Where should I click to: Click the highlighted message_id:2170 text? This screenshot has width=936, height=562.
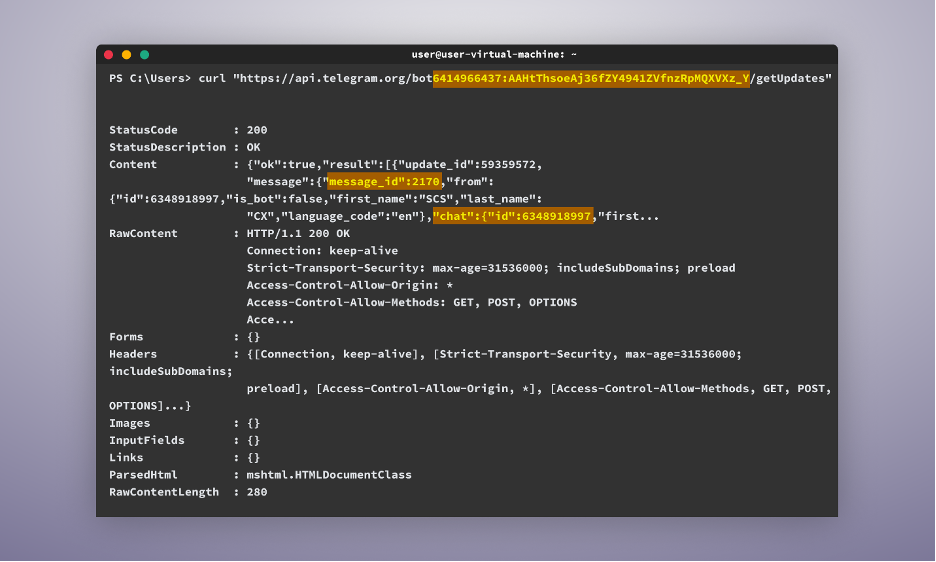tap(384, 182)
